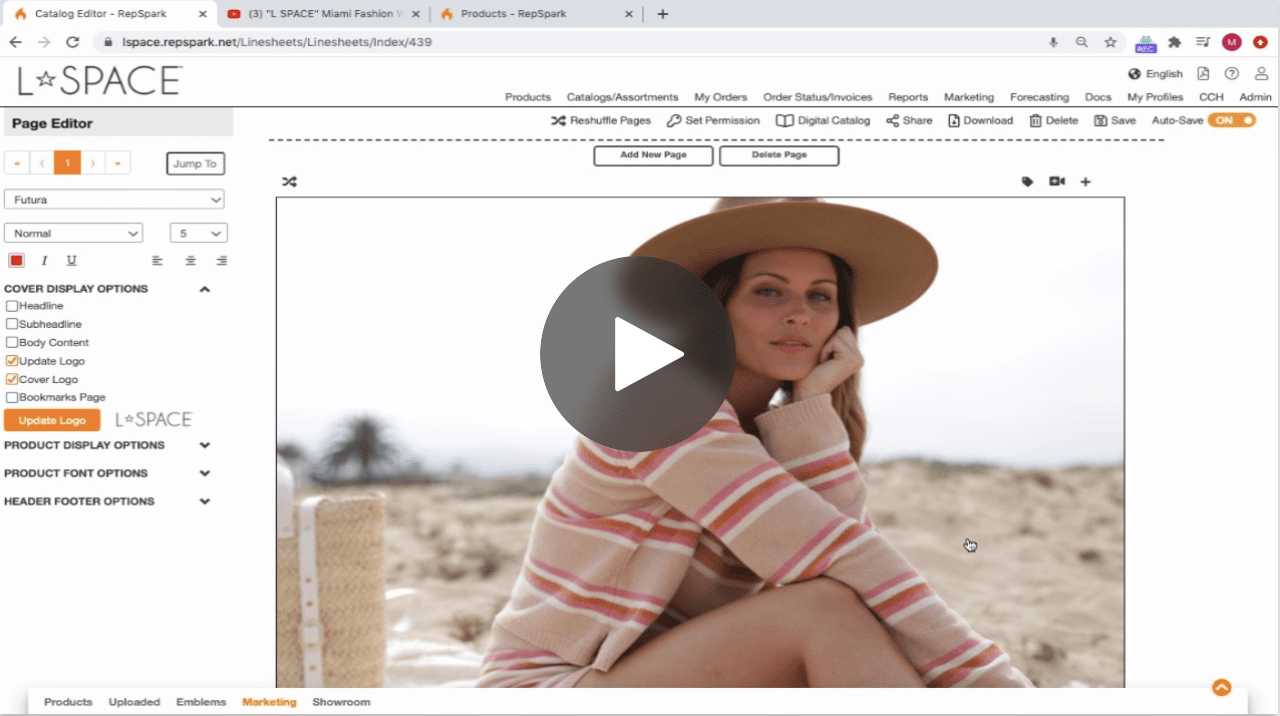Screen dimensions: 1280x716
Task: Click the underline formatting icon
Action: 71,261
